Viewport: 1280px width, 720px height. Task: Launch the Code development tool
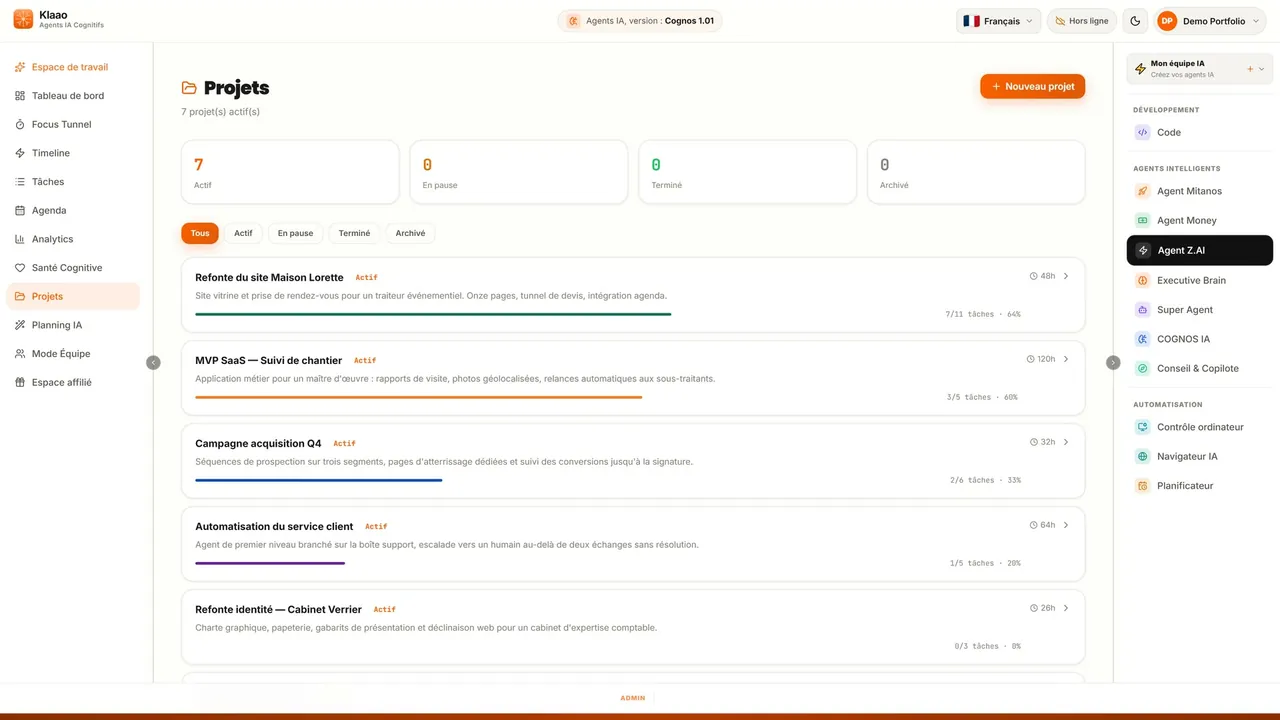pyautogui.click(x=1199, y=132)
